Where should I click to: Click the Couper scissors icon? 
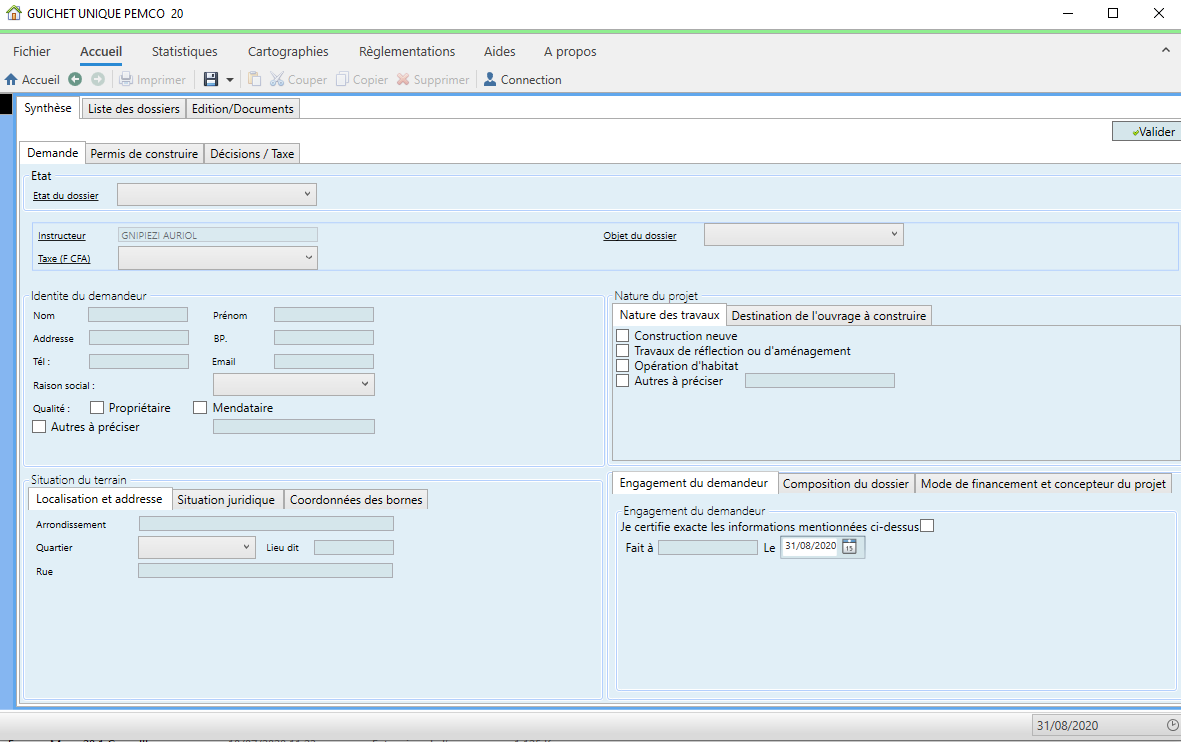coord(277,79)
